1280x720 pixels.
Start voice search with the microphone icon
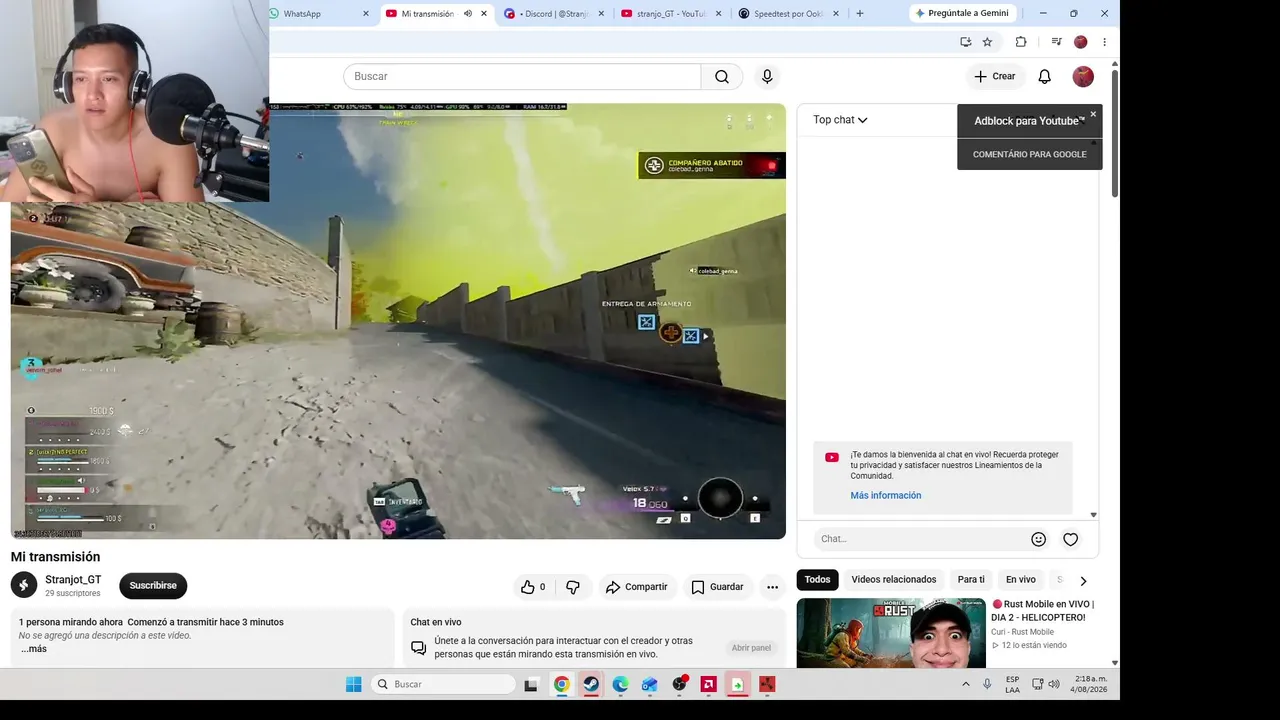tap(767, 76)
